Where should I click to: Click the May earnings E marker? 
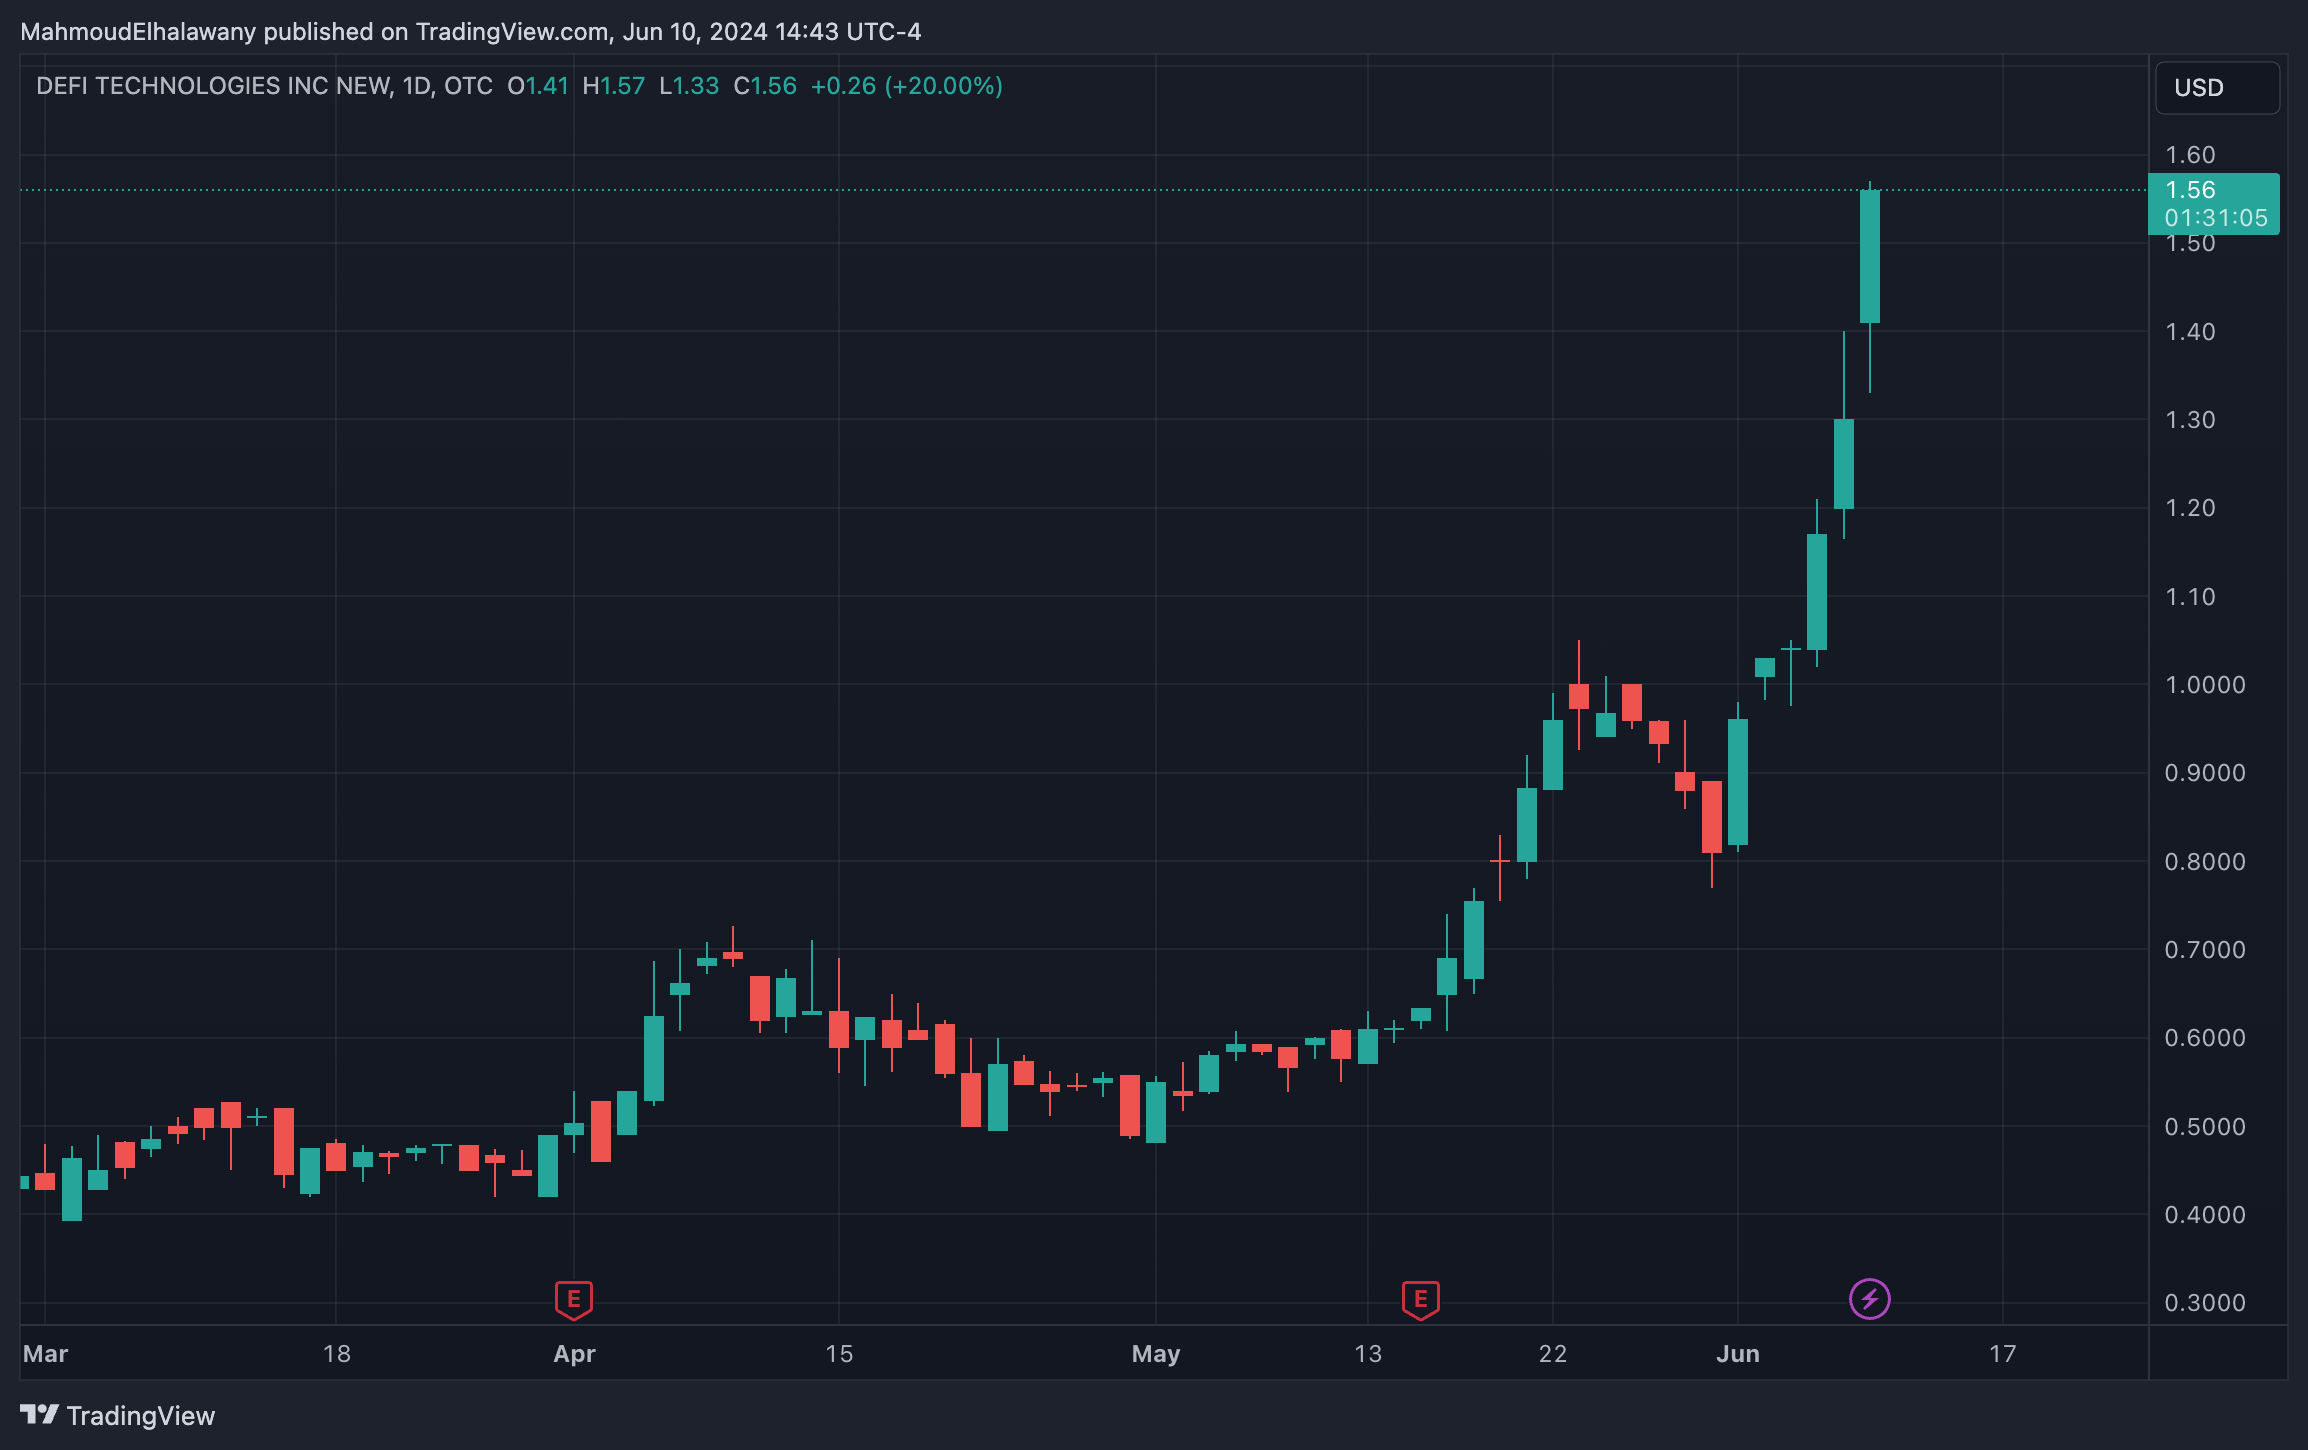click(x=1420, y=1299)
